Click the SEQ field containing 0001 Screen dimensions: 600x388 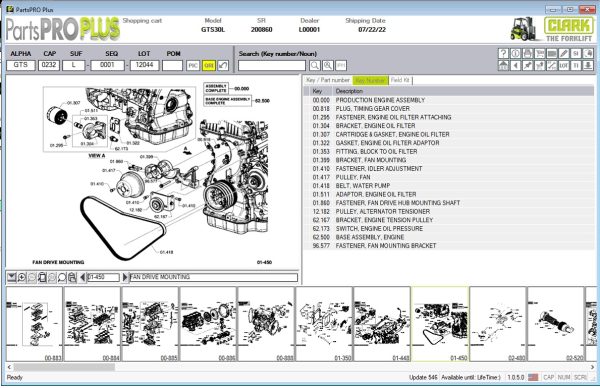click(x=107, y=65)
